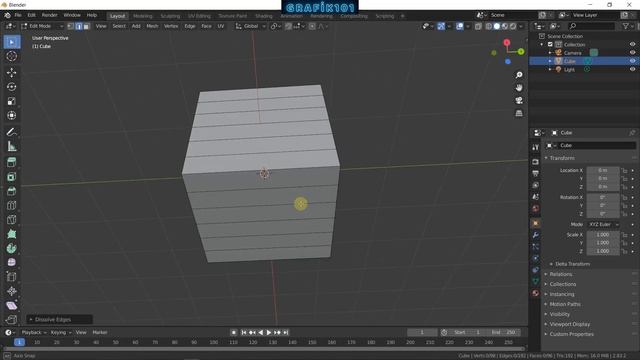Viewport: 640px width, 360px height.
Task: Click the viewport zoom magnifier icon
Action: coord(519,75)
